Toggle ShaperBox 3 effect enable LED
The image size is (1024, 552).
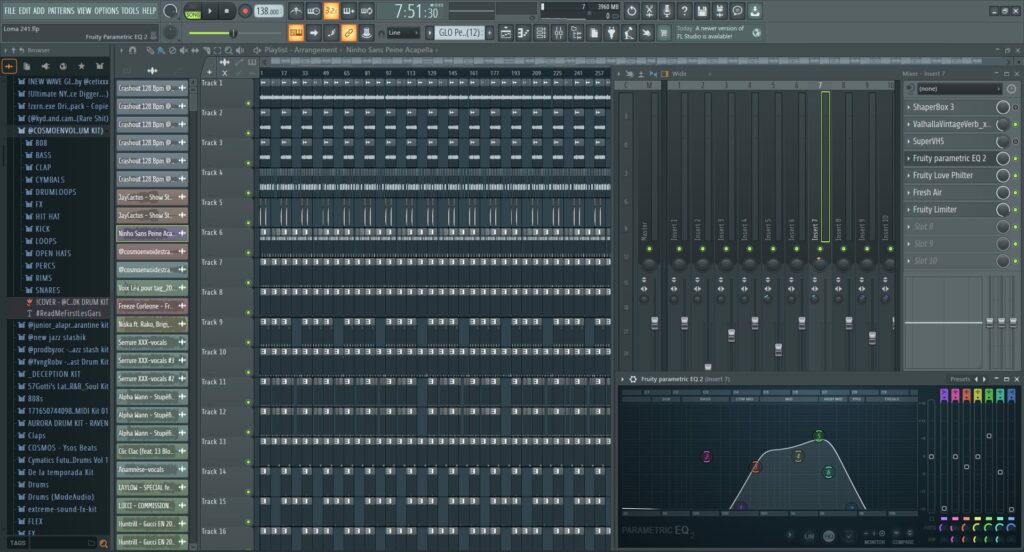(x=1015, y=107)
